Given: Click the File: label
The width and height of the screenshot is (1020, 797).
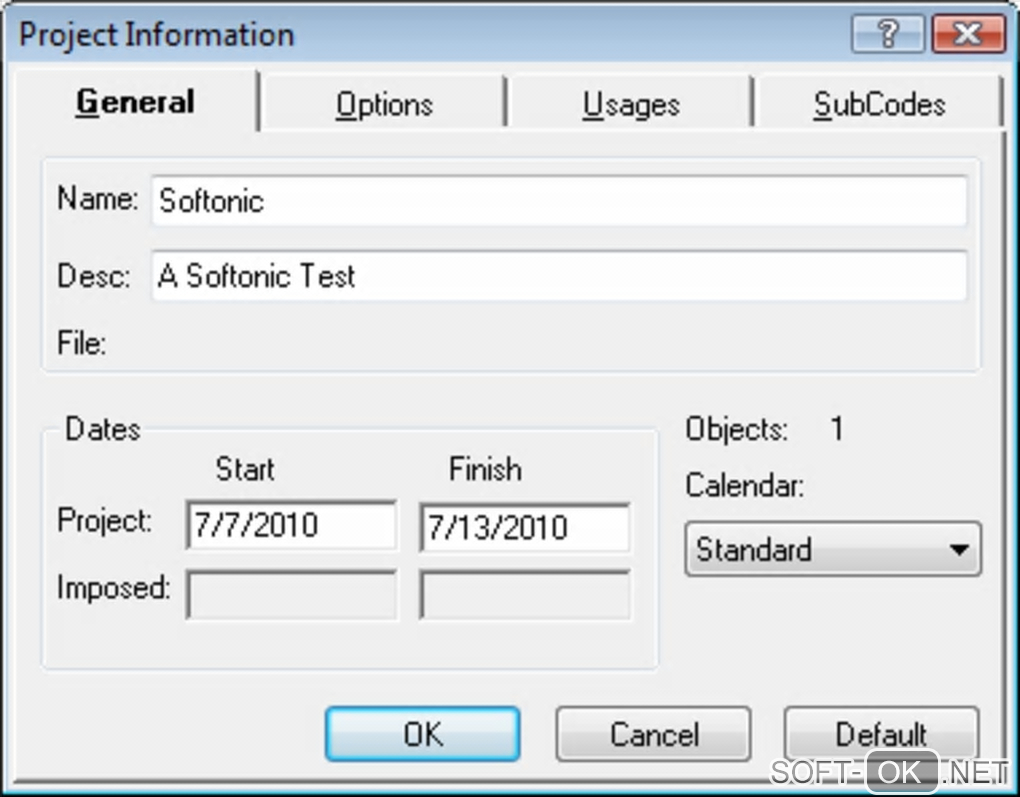Looking at the screenshot, I should pos(81,343).
